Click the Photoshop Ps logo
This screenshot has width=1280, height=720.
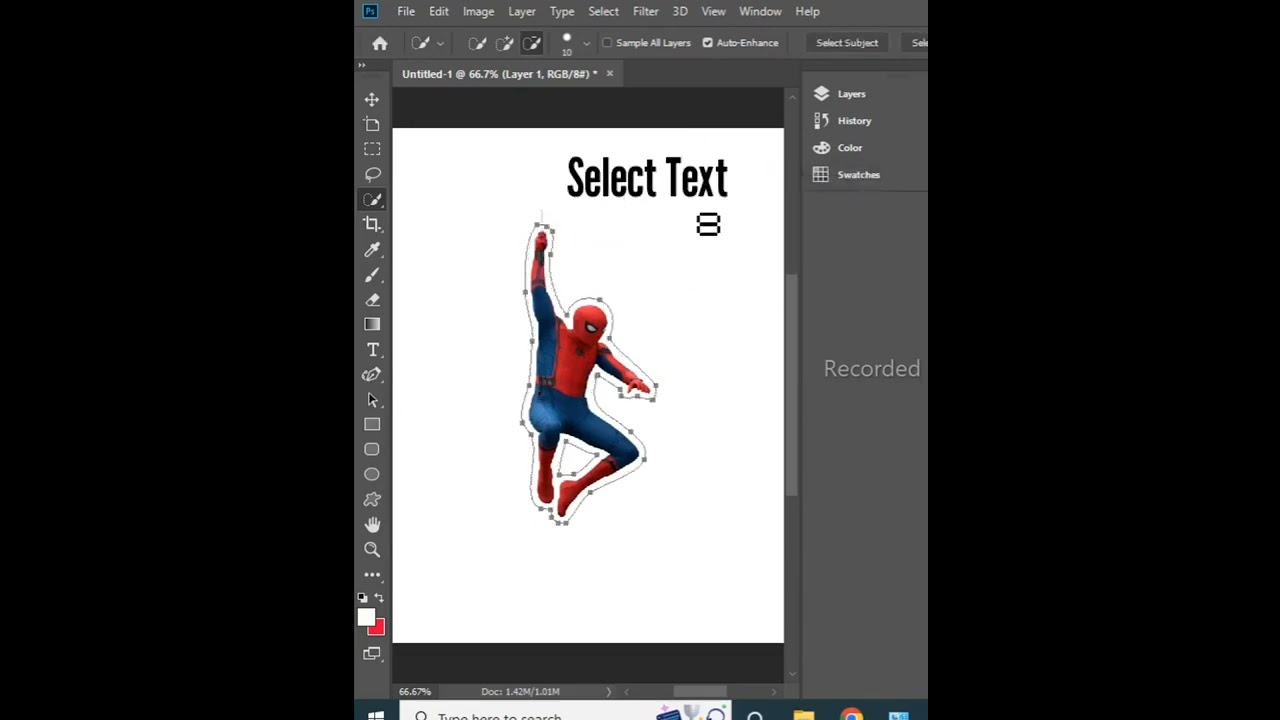pyautogui.click(x=370, y=11)
